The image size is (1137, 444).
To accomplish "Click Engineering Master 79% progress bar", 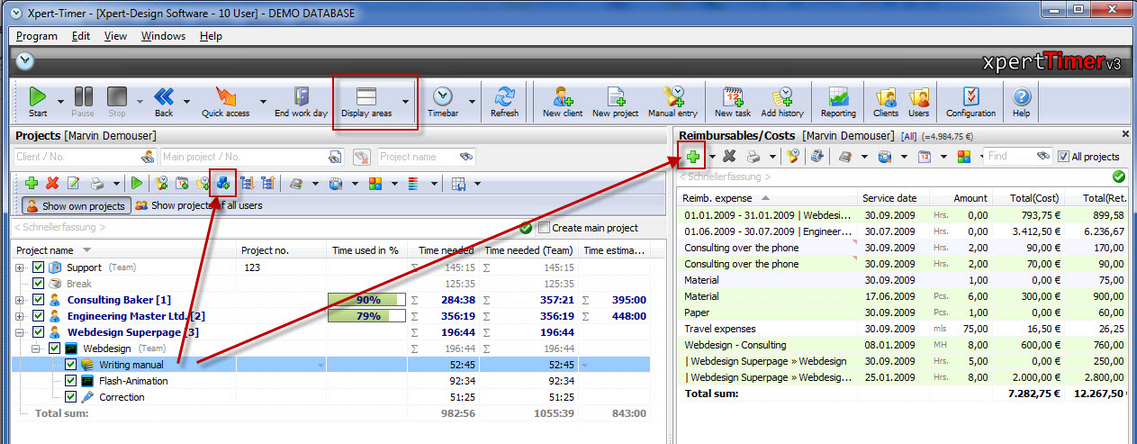I will tap(367, 316).
